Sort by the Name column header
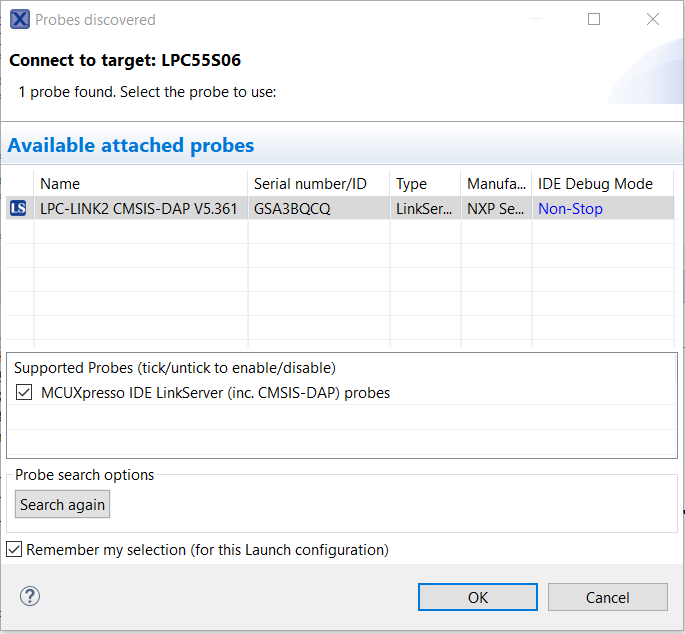Screen dimensions: 685x634 [140, 184]
